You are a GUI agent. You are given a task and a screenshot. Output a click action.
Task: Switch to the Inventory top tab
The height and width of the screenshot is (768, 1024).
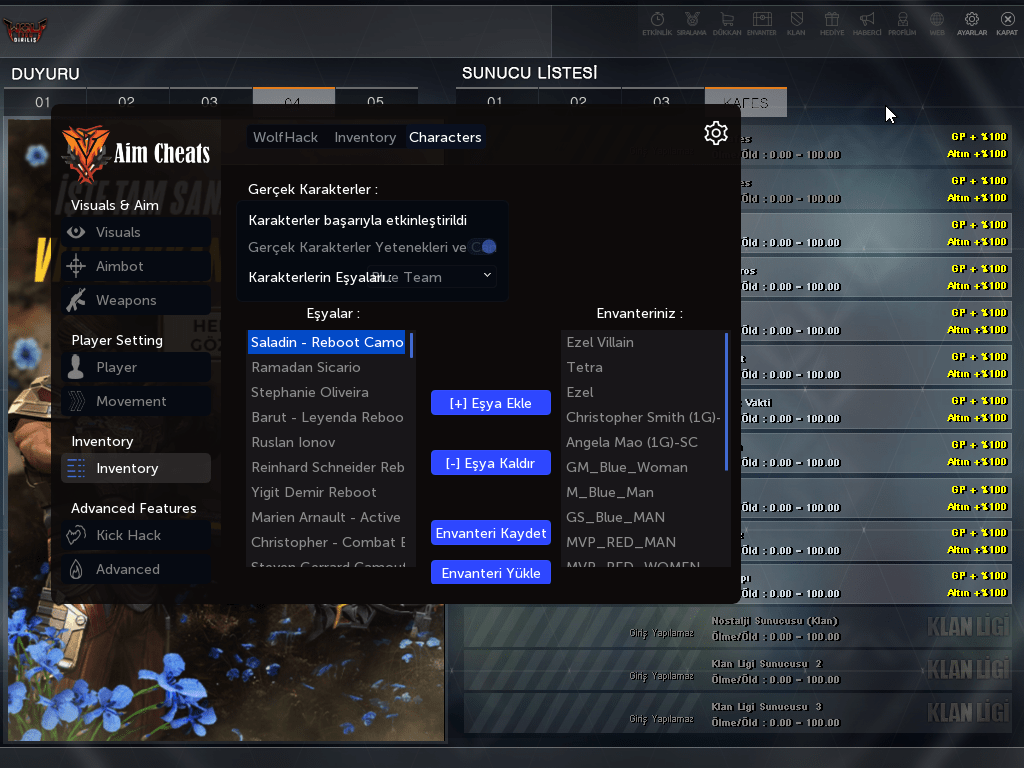pos(365,137)
